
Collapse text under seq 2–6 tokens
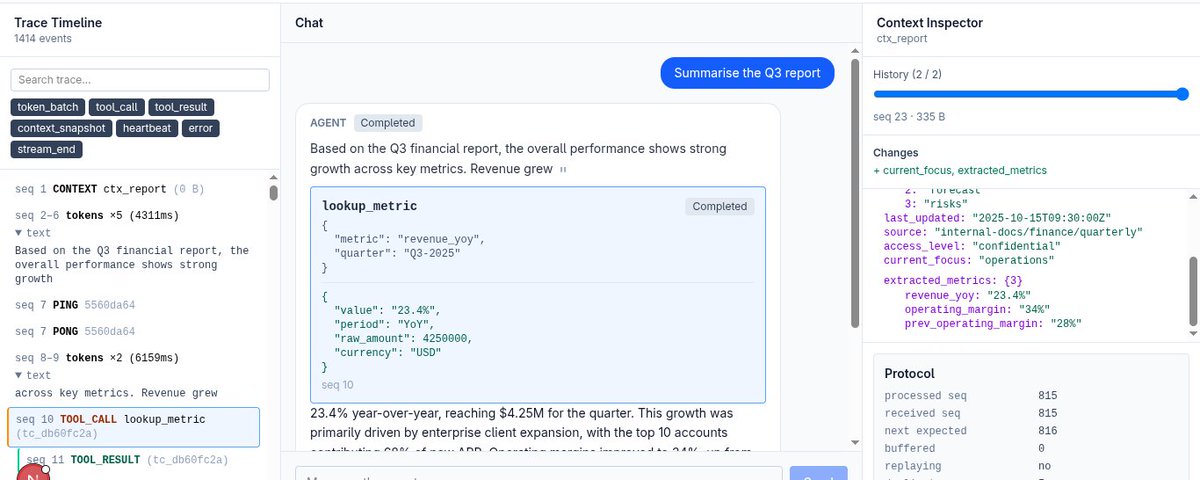click(x=34, y=232)
